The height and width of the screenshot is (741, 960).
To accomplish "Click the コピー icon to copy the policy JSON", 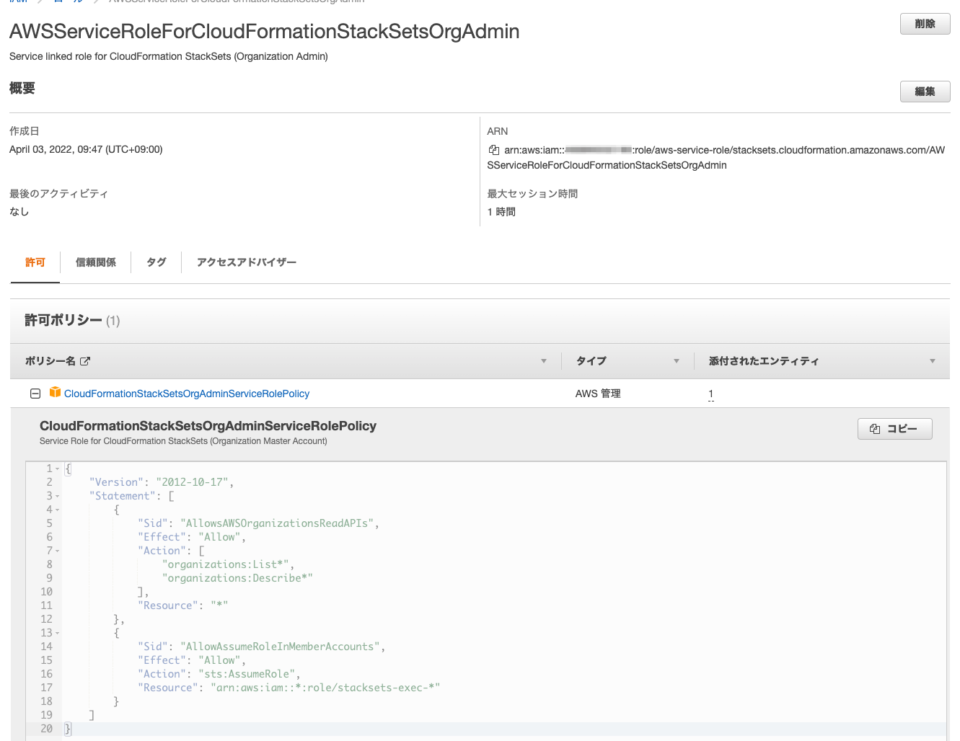I will click(x=894, y=429).
